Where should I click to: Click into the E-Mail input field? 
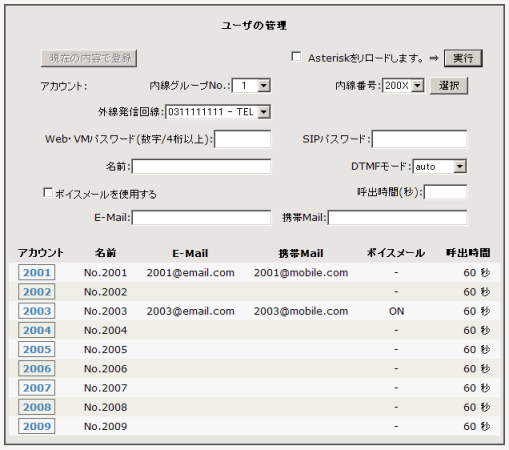click(201, 218)
